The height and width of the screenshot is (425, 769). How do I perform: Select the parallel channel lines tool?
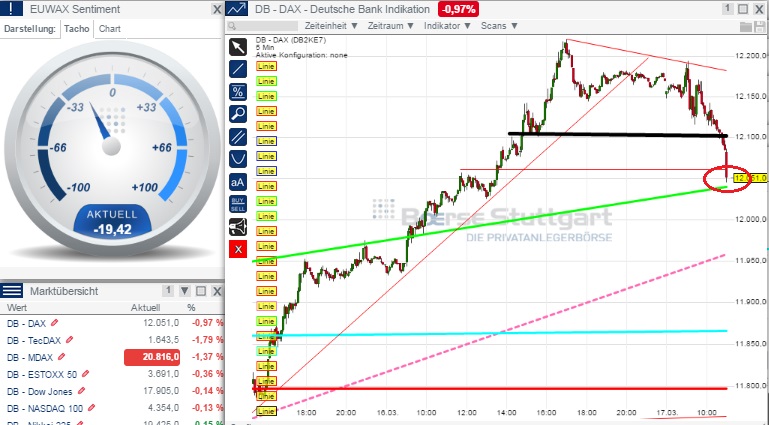coord(238,136)
